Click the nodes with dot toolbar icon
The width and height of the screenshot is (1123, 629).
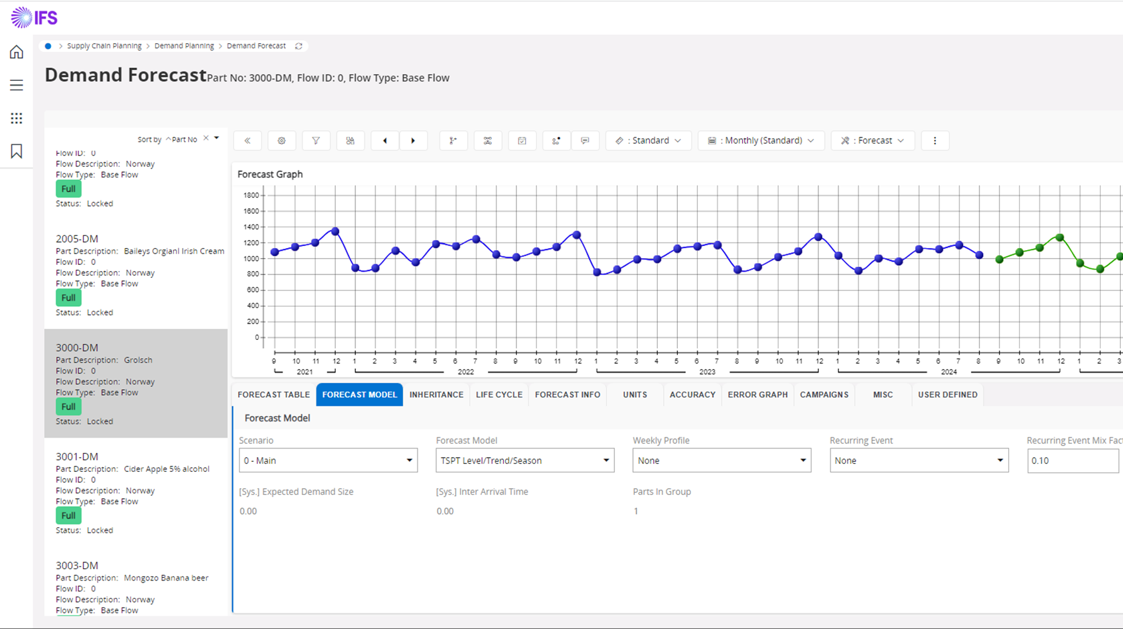click(556, 140)
